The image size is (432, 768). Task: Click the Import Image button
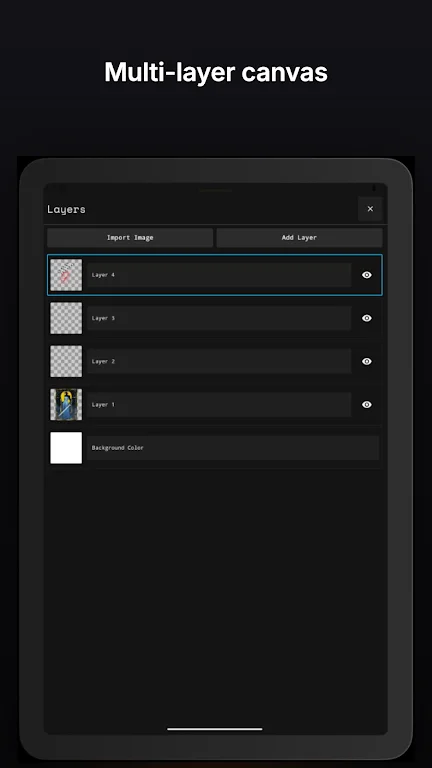130,238
